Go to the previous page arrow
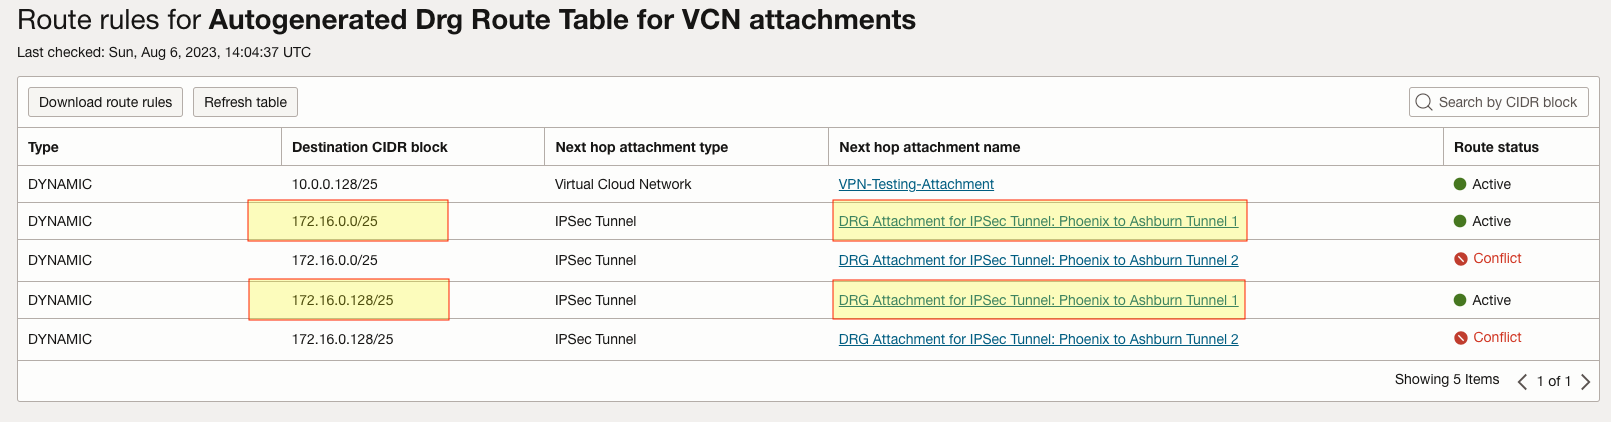 pyautogui.click(x=1522, y=381)
